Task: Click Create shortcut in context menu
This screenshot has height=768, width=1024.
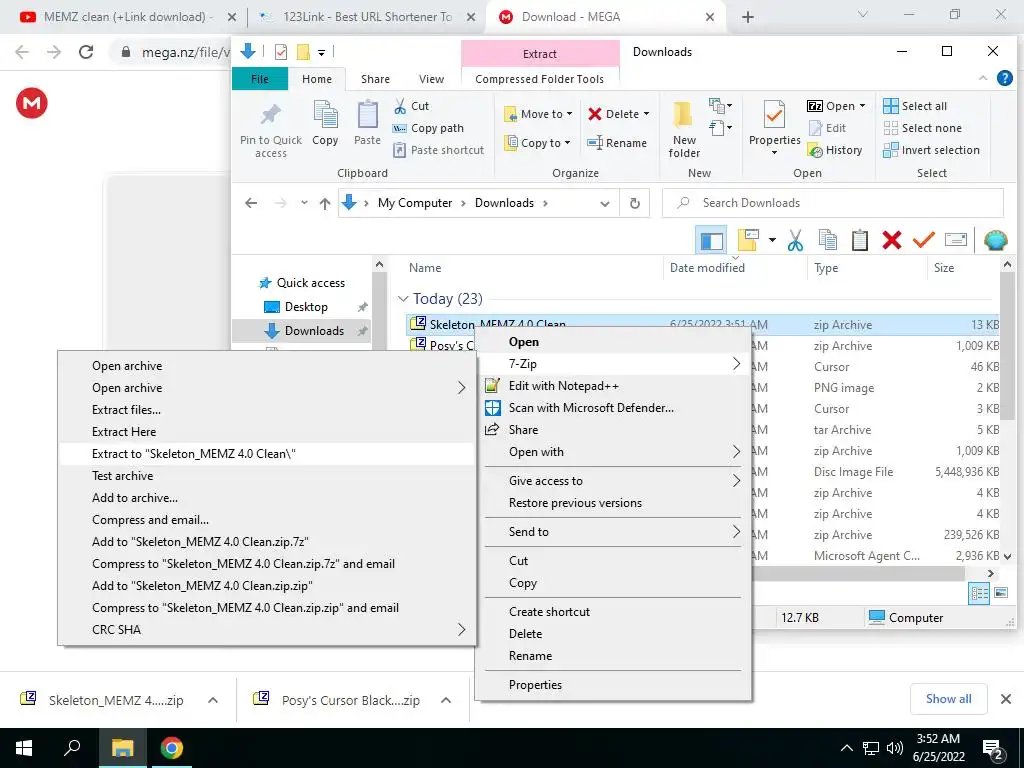Action: point(612,612)
